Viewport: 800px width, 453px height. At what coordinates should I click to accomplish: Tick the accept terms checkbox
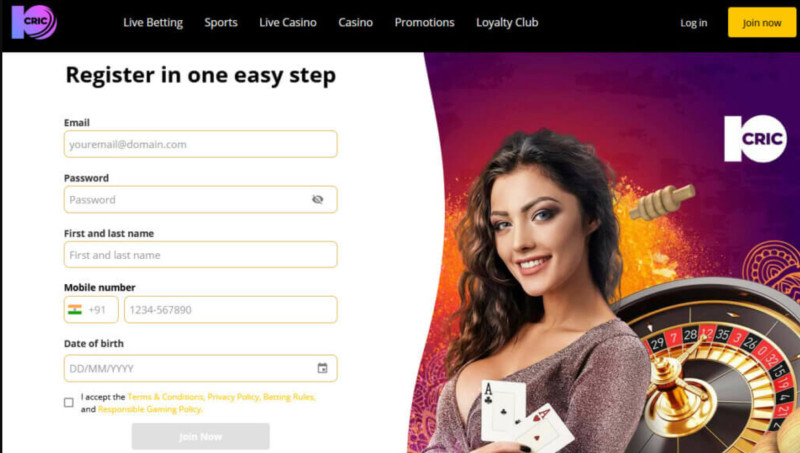[x=69, y=402]
